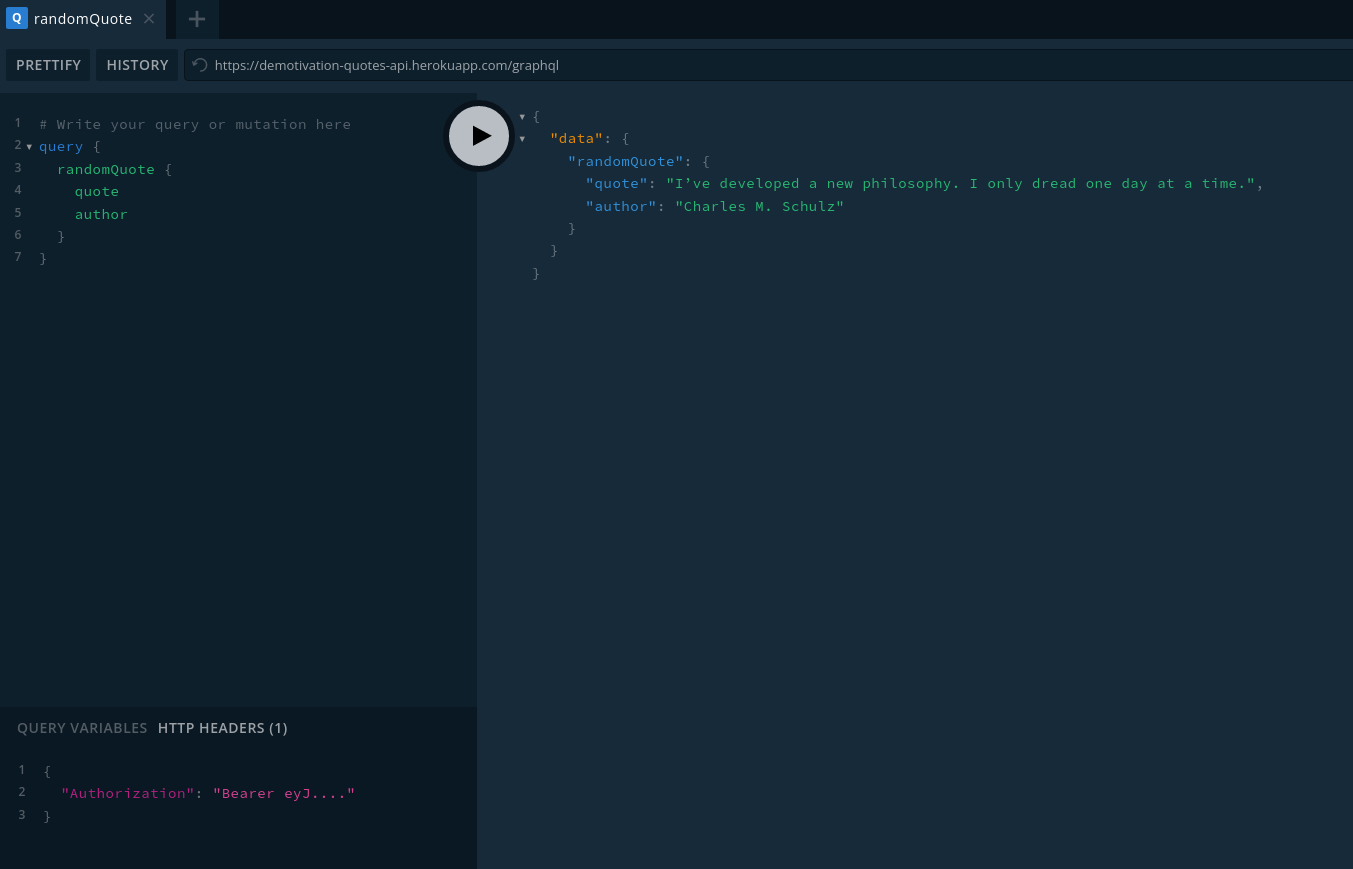
Task: Click the 'author' field on line 5
Action: click(x=101, y=215)
